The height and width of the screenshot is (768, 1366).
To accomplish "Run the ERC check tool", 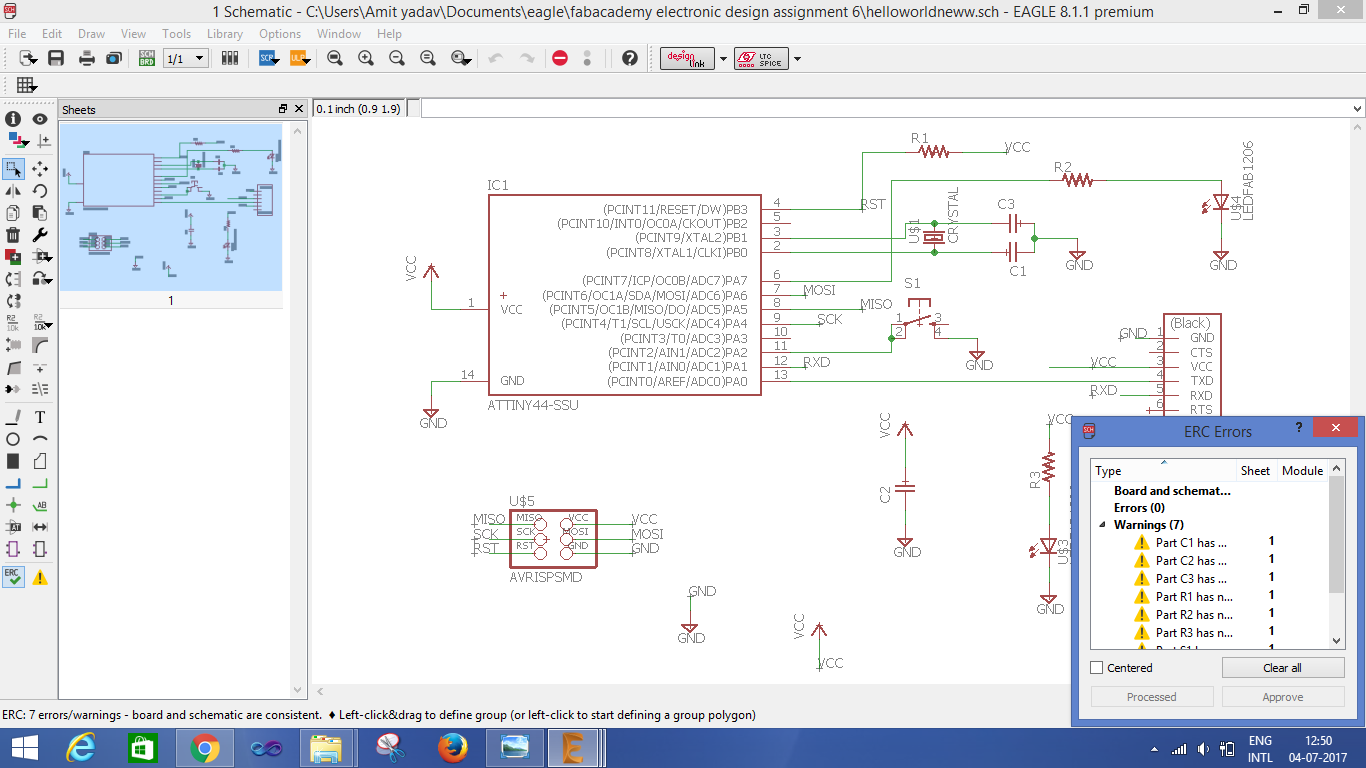I will point(13,577).
